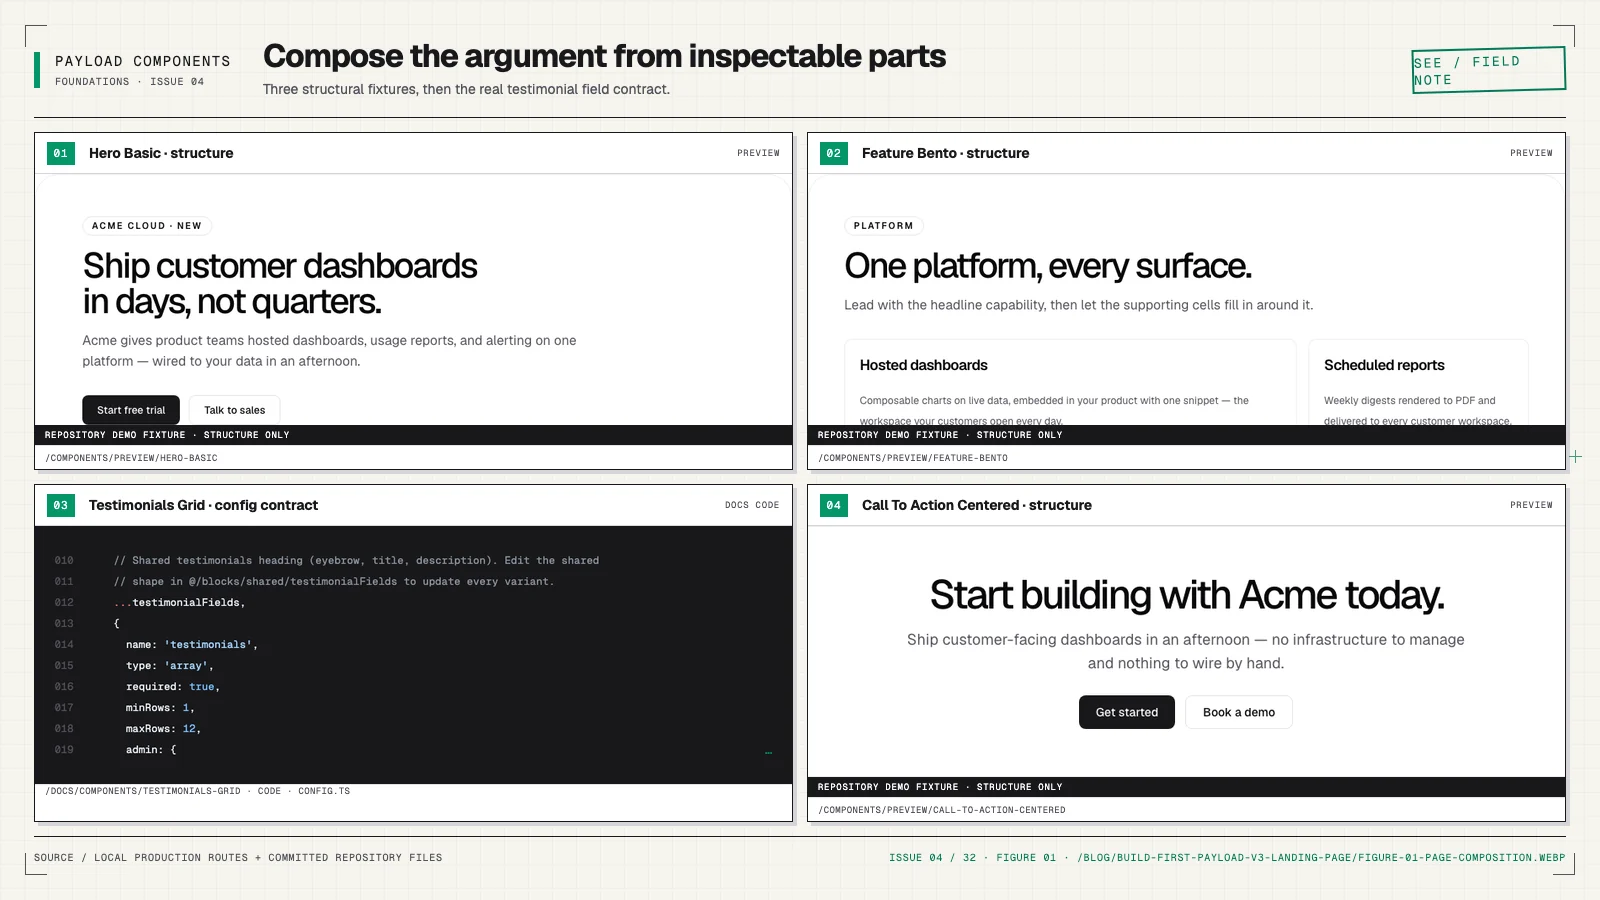Click the code comment on line 011
The height and width of the screenshot is (900, 1600).
333,581
